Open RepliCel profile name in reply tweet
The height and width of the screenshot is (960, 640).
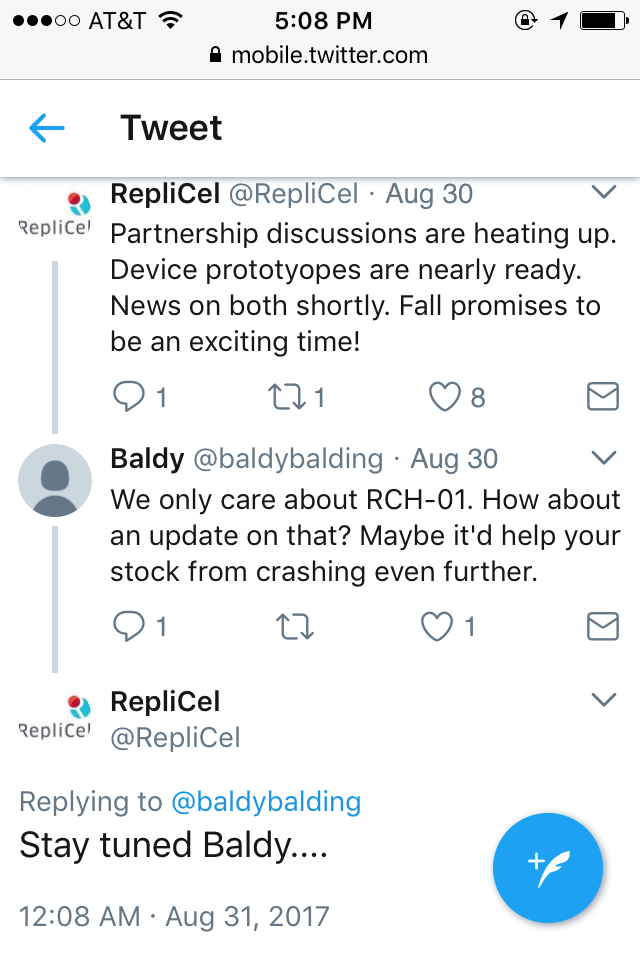[165, 701]
